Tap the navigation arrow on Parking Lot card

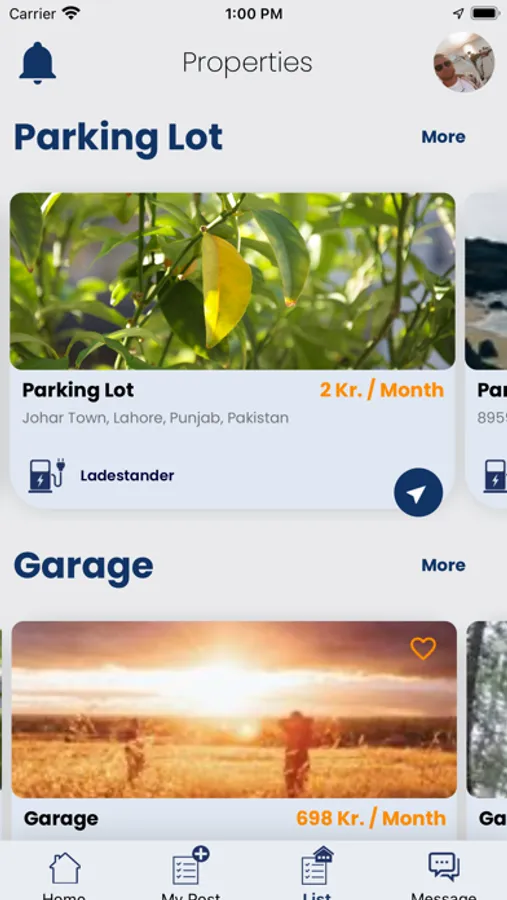point(418,492)
